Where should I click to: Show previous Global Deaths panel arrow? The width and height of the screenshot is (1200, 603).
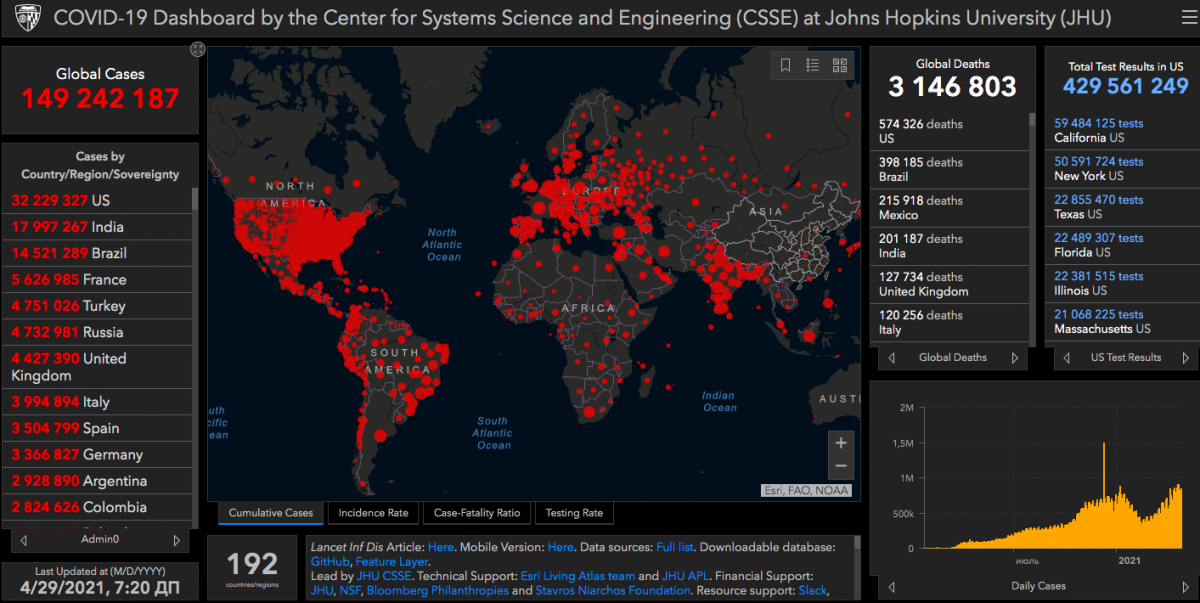tap(891, 357)
